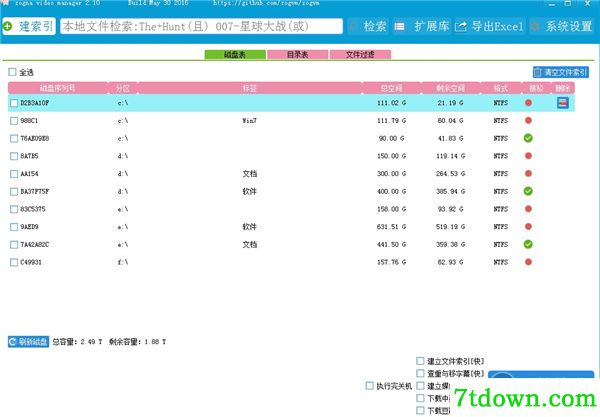The height and width of the screenshot is (417, 600).
Task: Click the red status dot for 83C5375
Action: [528, 209]
